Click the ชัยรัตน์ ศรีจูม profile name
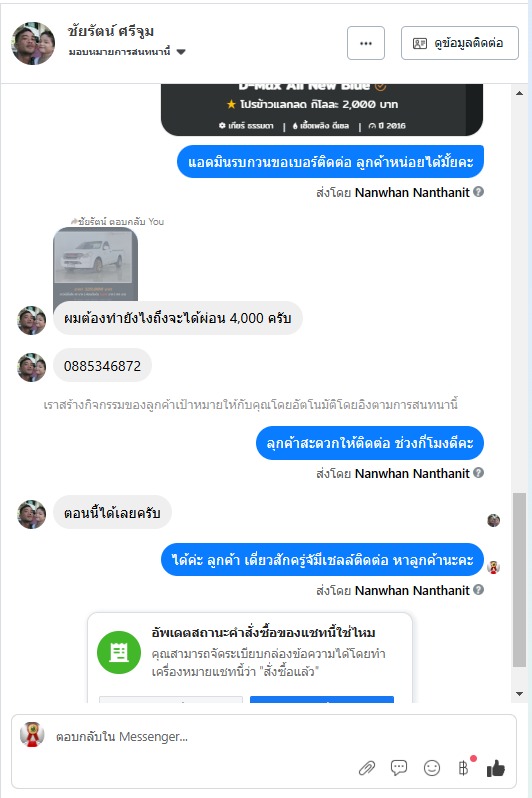The image size is (532, 798). (x=110, y=31)
